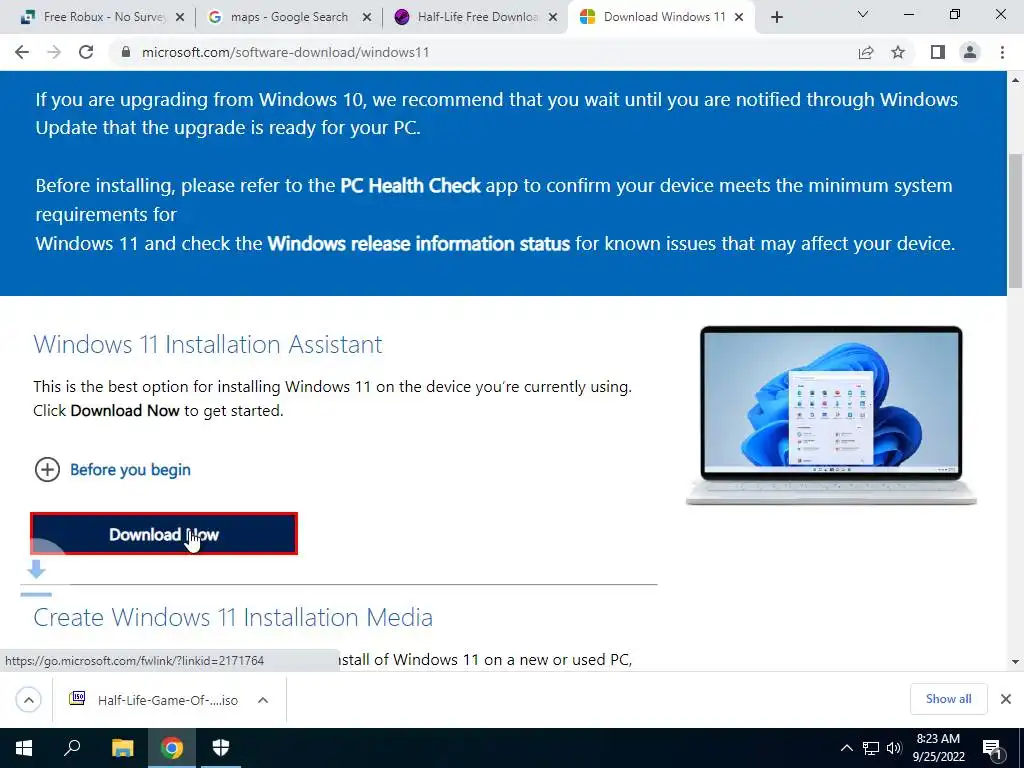Open Windows Security from the taskbar
The width and height of the screenshot is (1024, 768).
tap(221, 748)
